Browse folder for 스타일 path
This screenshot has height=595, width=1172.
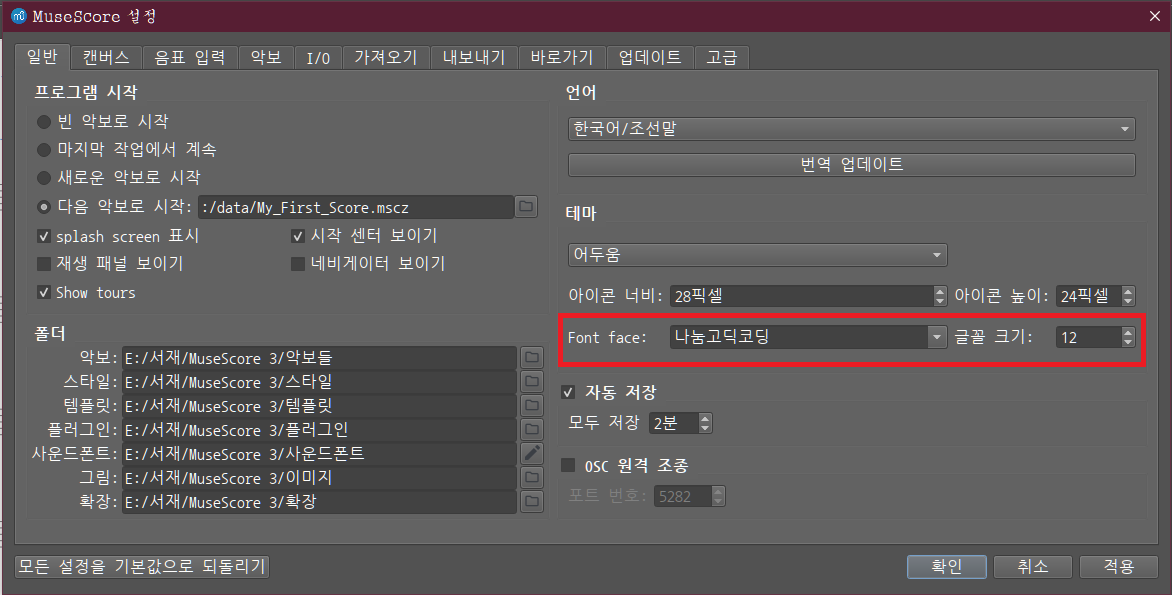[x=531, y=381]
